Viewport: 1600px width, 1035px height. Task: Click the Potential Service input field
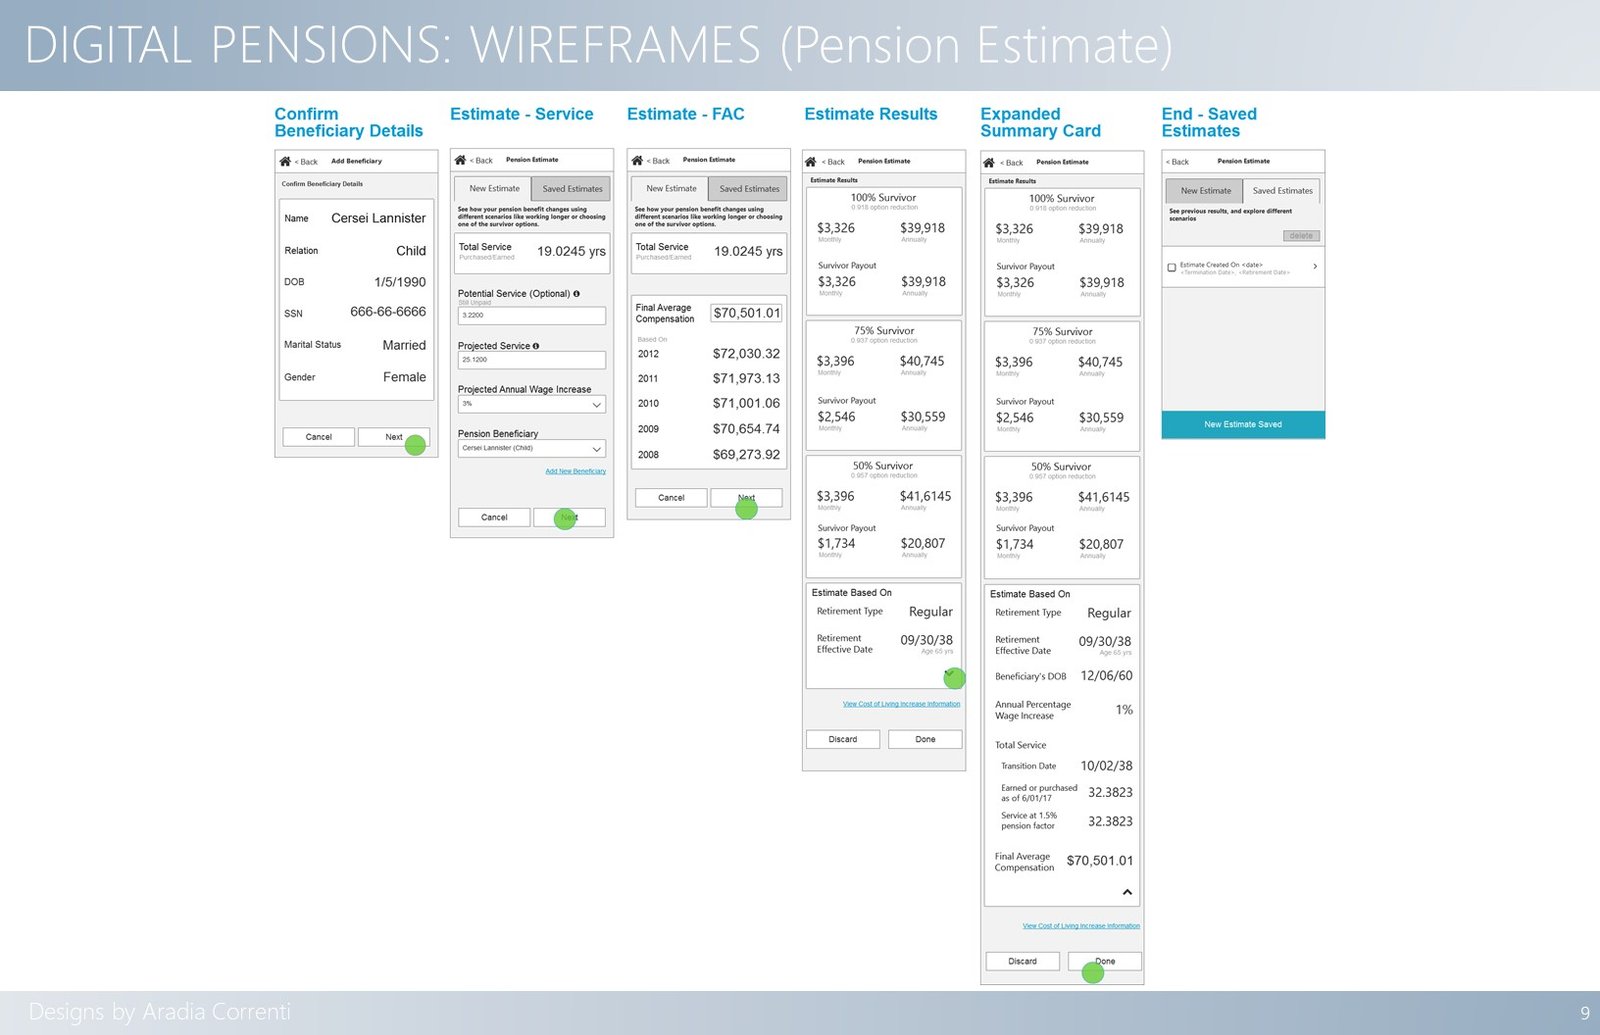pos(532,315)
